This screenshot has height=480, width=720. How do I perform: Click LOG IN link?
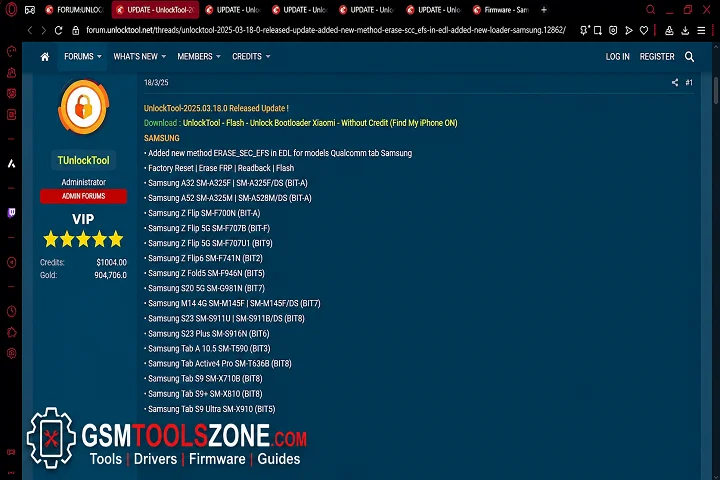point(617,56)
